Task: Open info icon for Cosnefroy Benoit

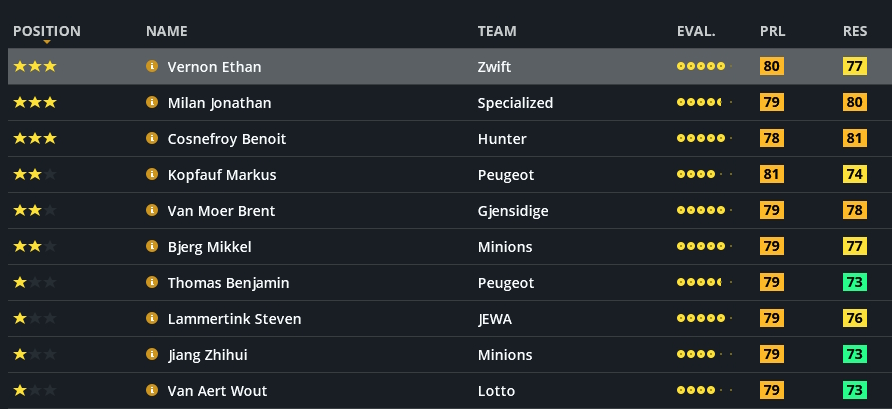Action: pyautogui.click(x=152, y=139)
